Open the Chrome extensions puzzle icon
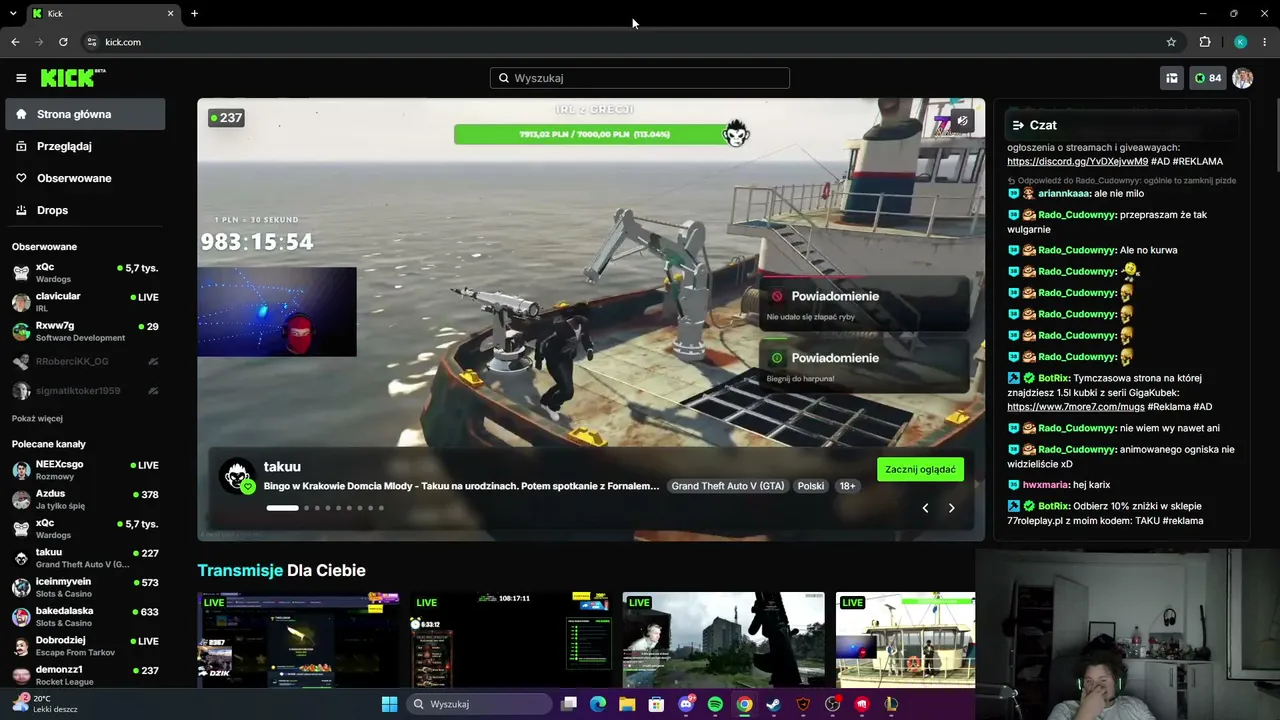 [x=1205, y=42]
